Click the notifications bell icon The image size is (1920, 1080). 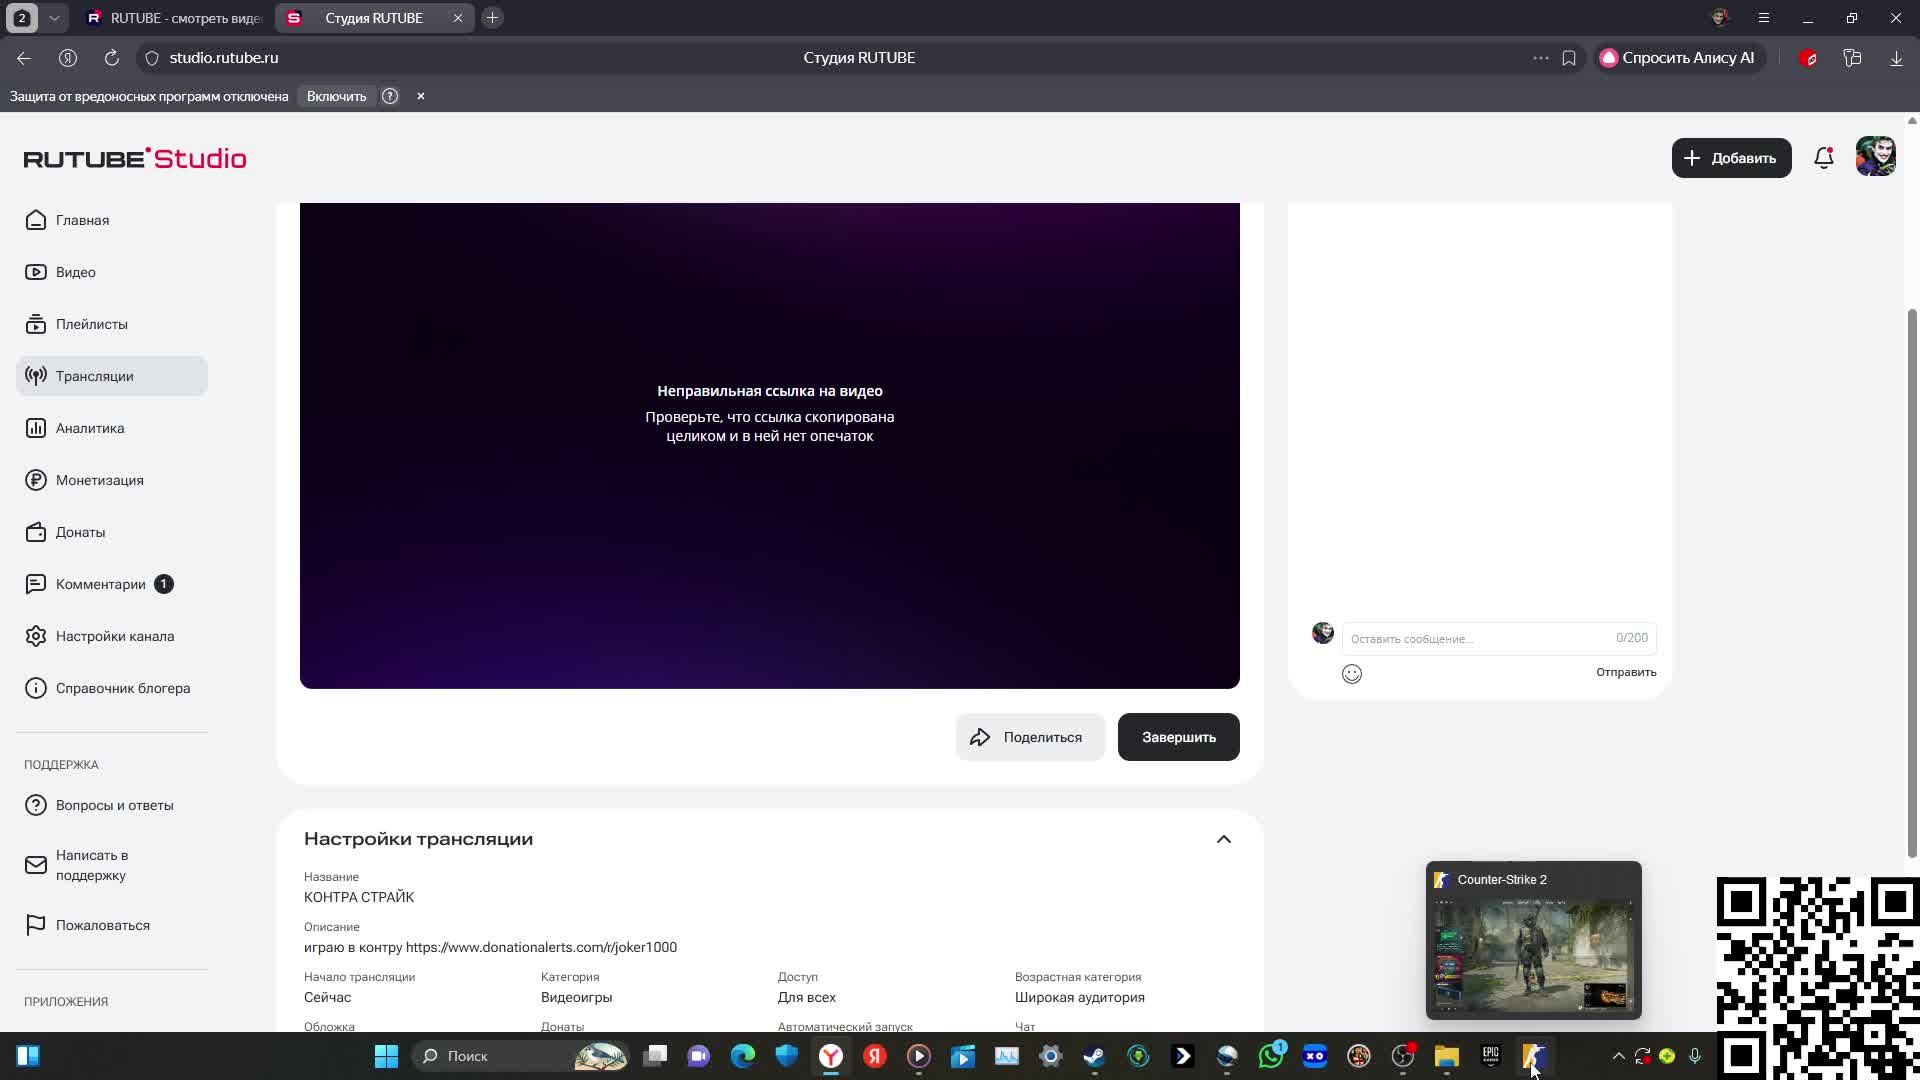(x=1823, y=158)
